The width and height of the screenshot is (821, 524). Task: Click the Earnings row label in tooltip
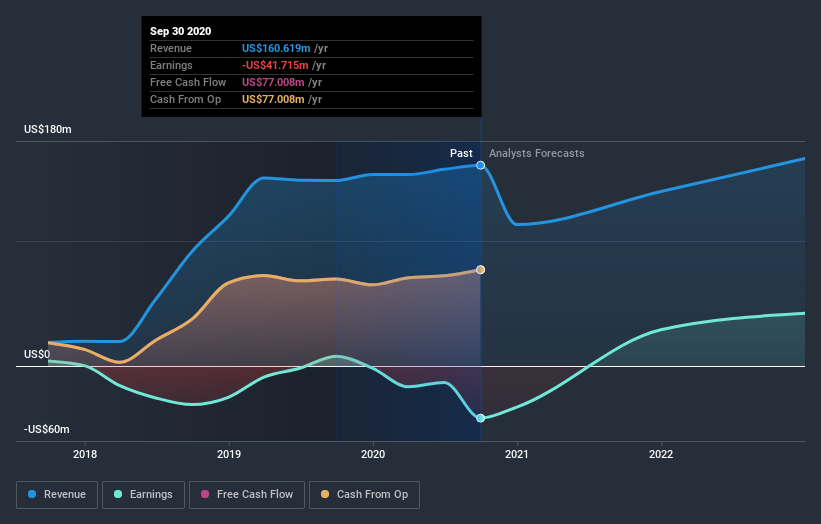(x=171, y=65)
